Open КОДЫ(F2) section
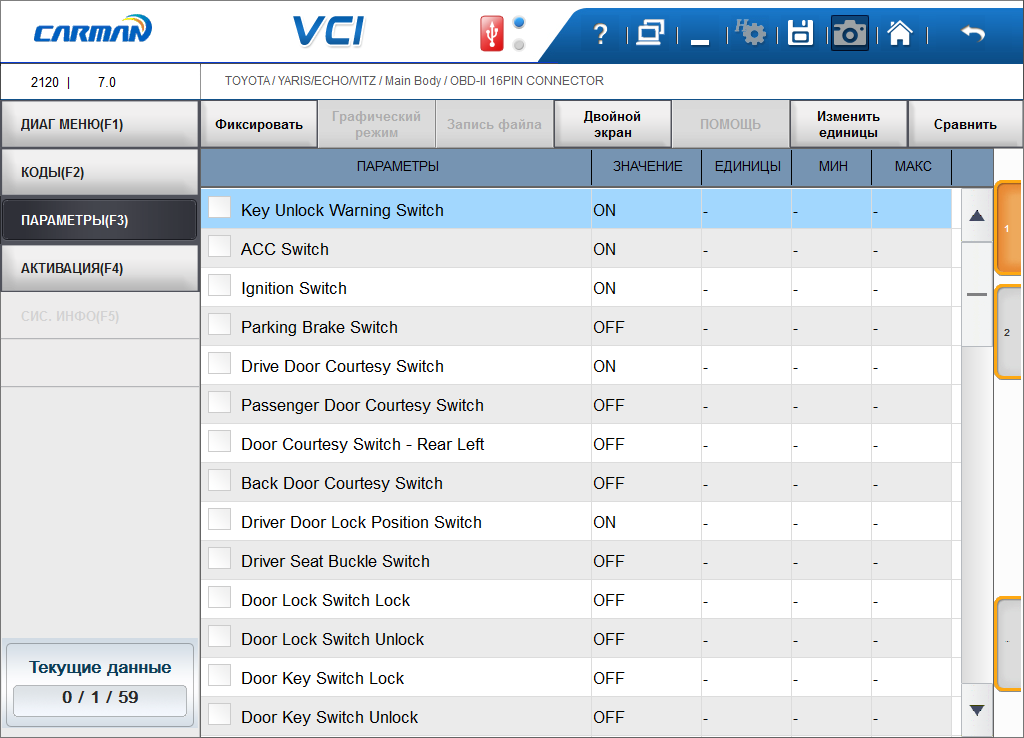 pos(99,172)
